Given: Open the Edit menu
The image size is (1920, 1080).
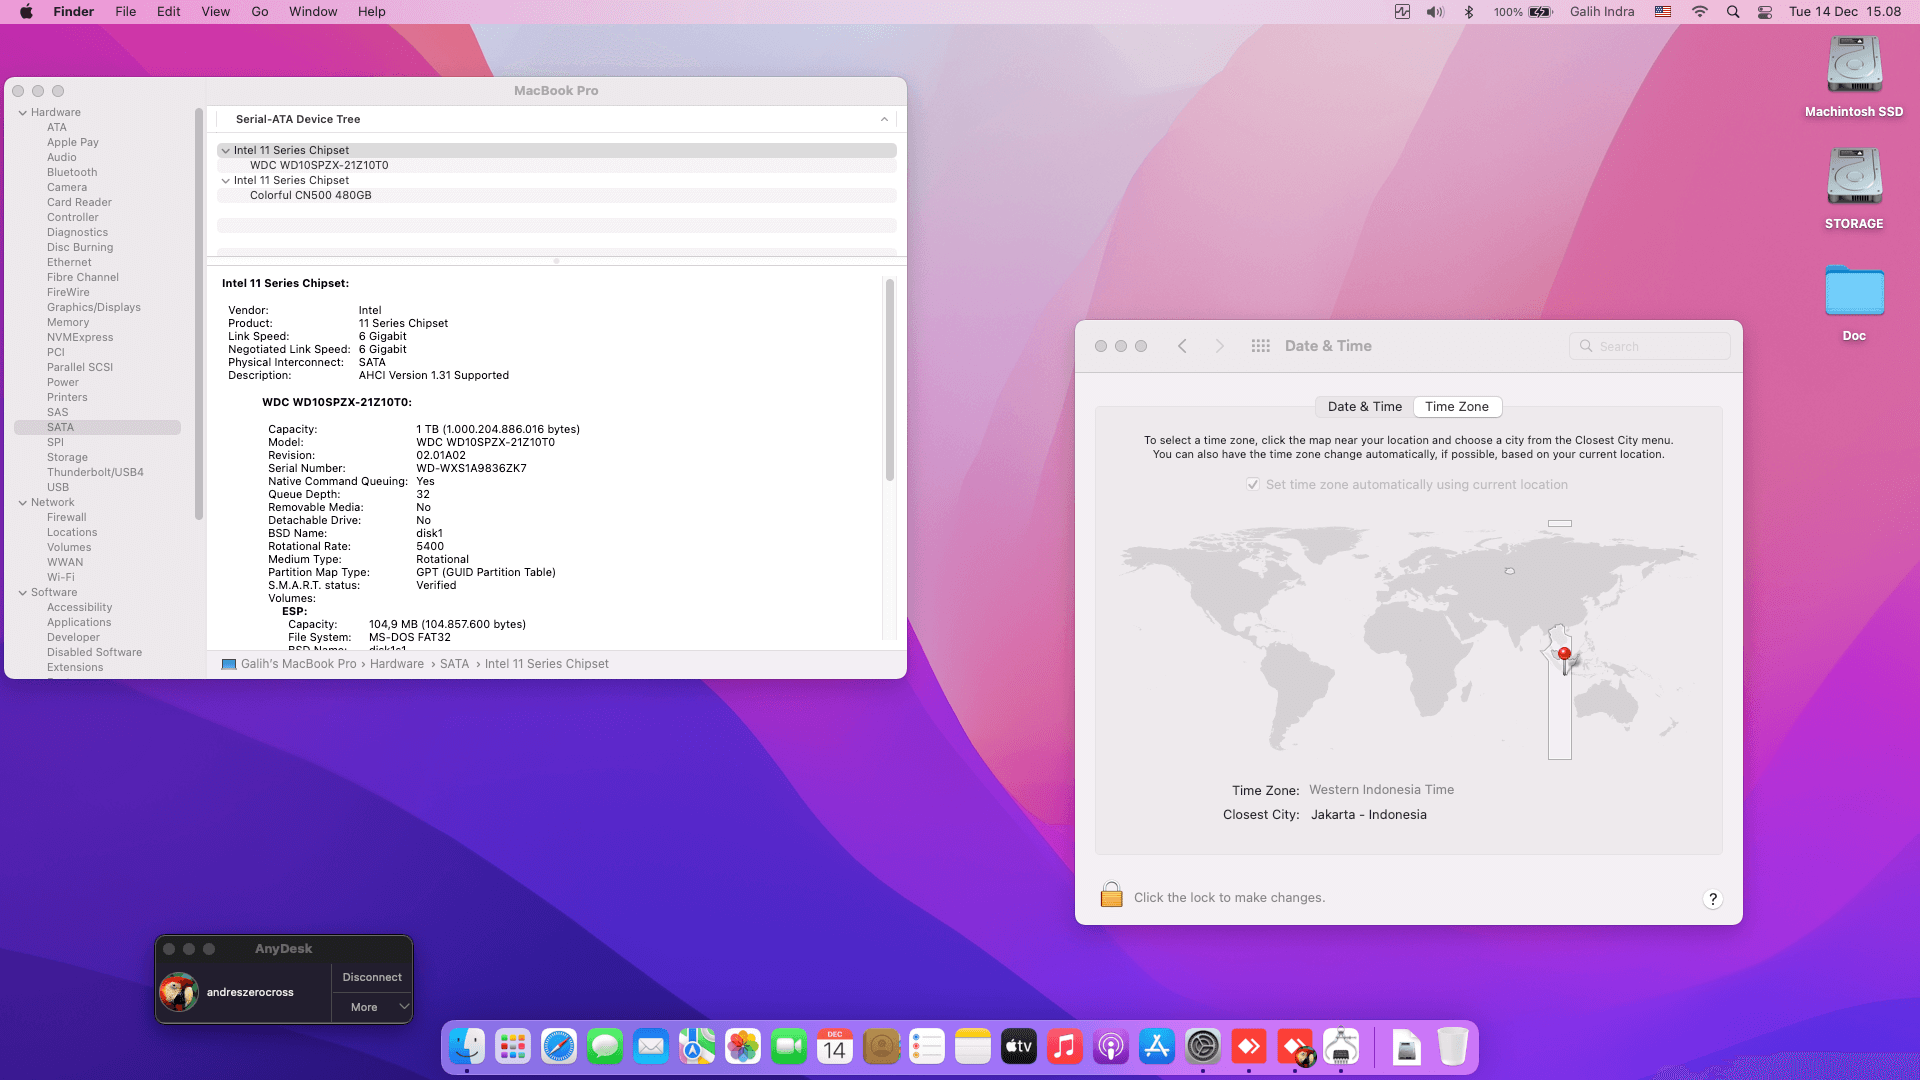Looking at the screenshot, I should 168,12.
